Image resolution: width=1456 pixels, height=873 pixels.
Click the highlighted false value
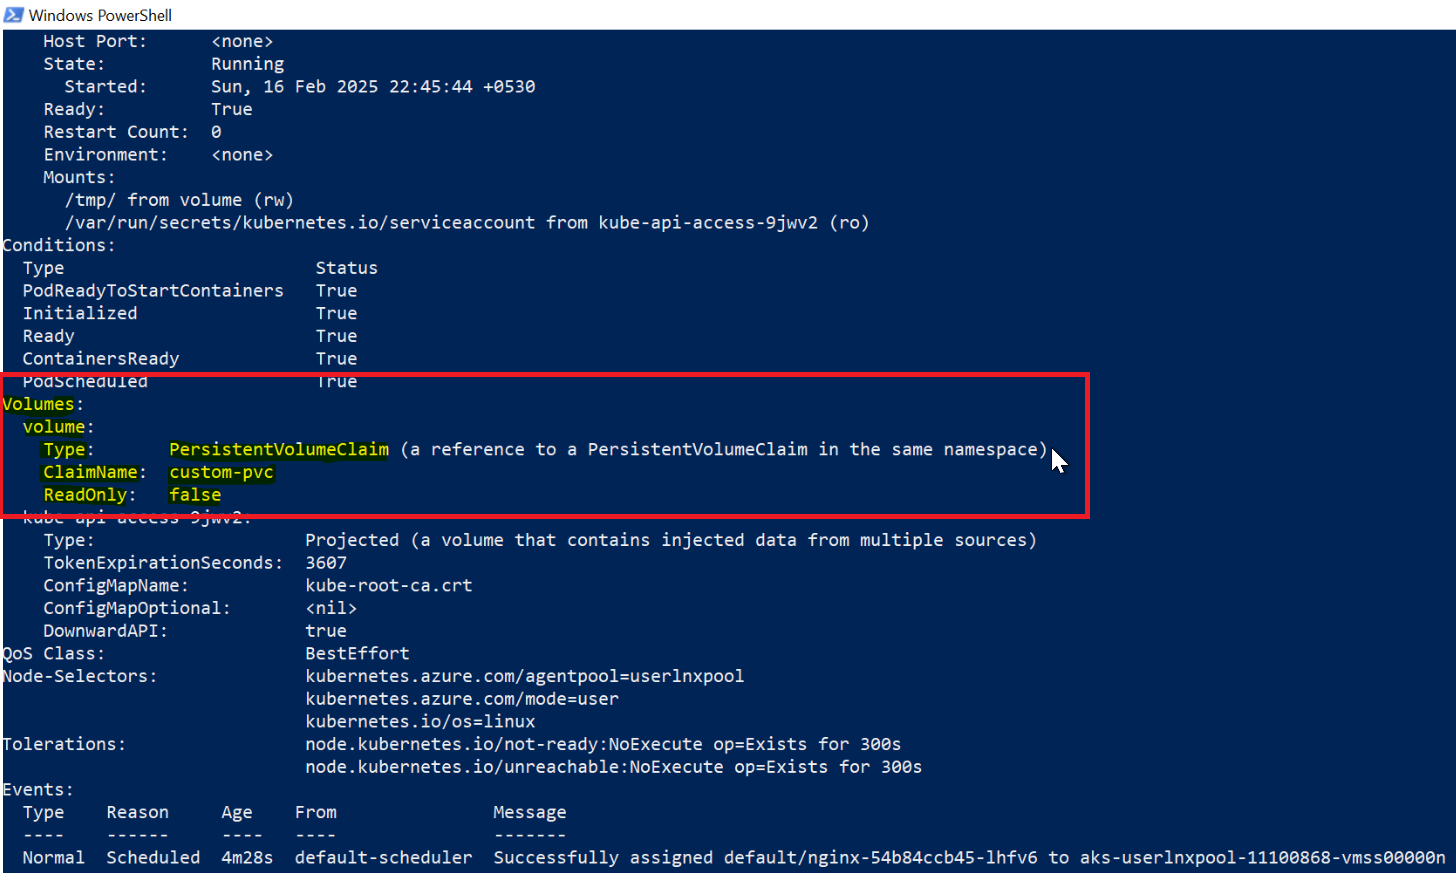[x=195, y=495]
